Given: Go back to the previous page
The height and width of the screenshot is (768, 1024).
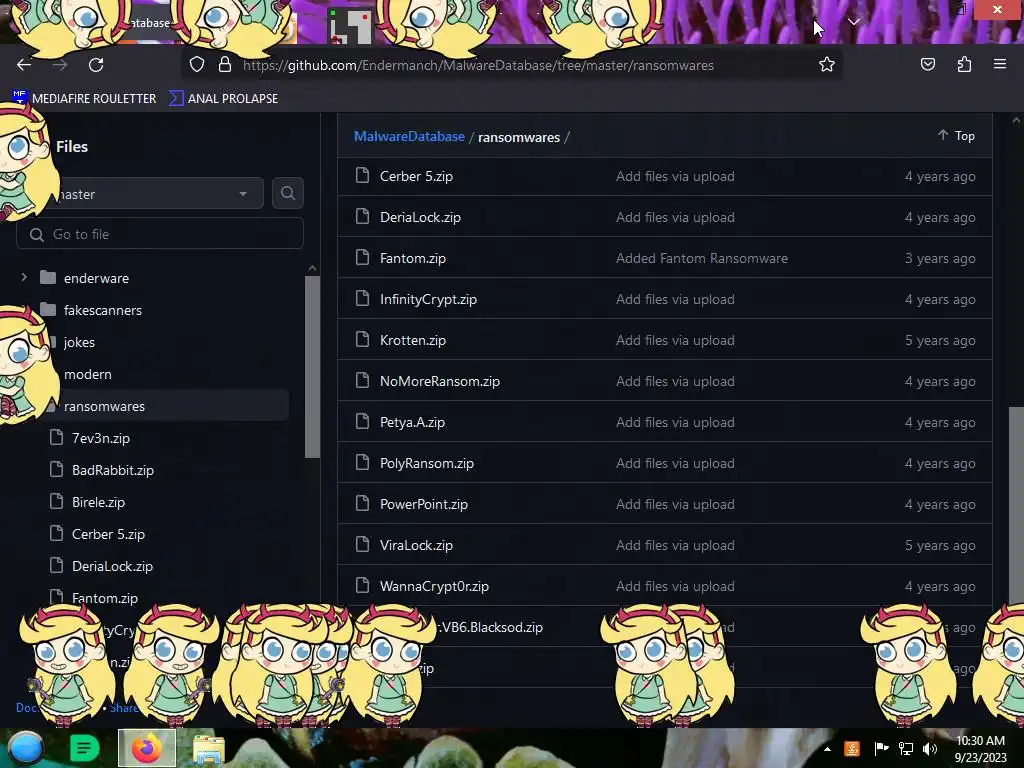Looking at the screenshot, I should 24,65.
